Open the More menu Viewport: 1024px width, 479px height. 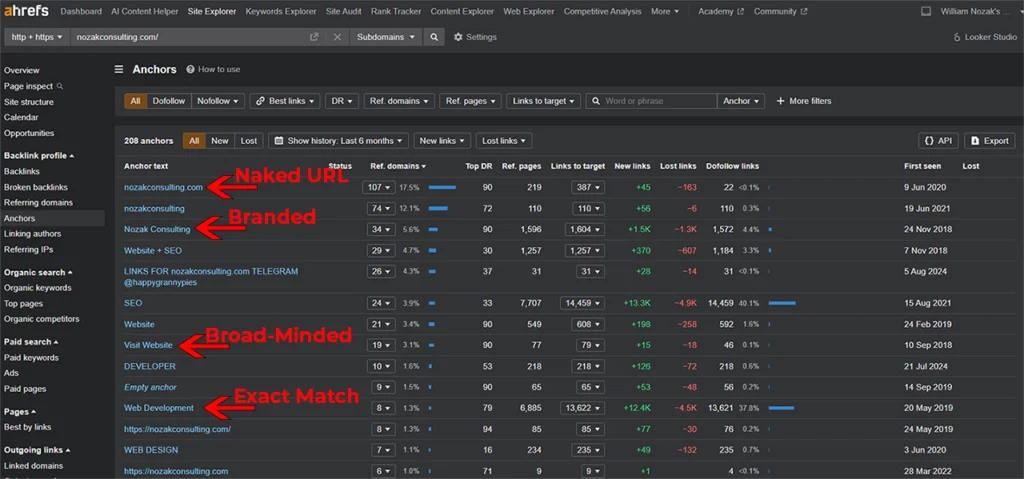[x=665, y=11]
